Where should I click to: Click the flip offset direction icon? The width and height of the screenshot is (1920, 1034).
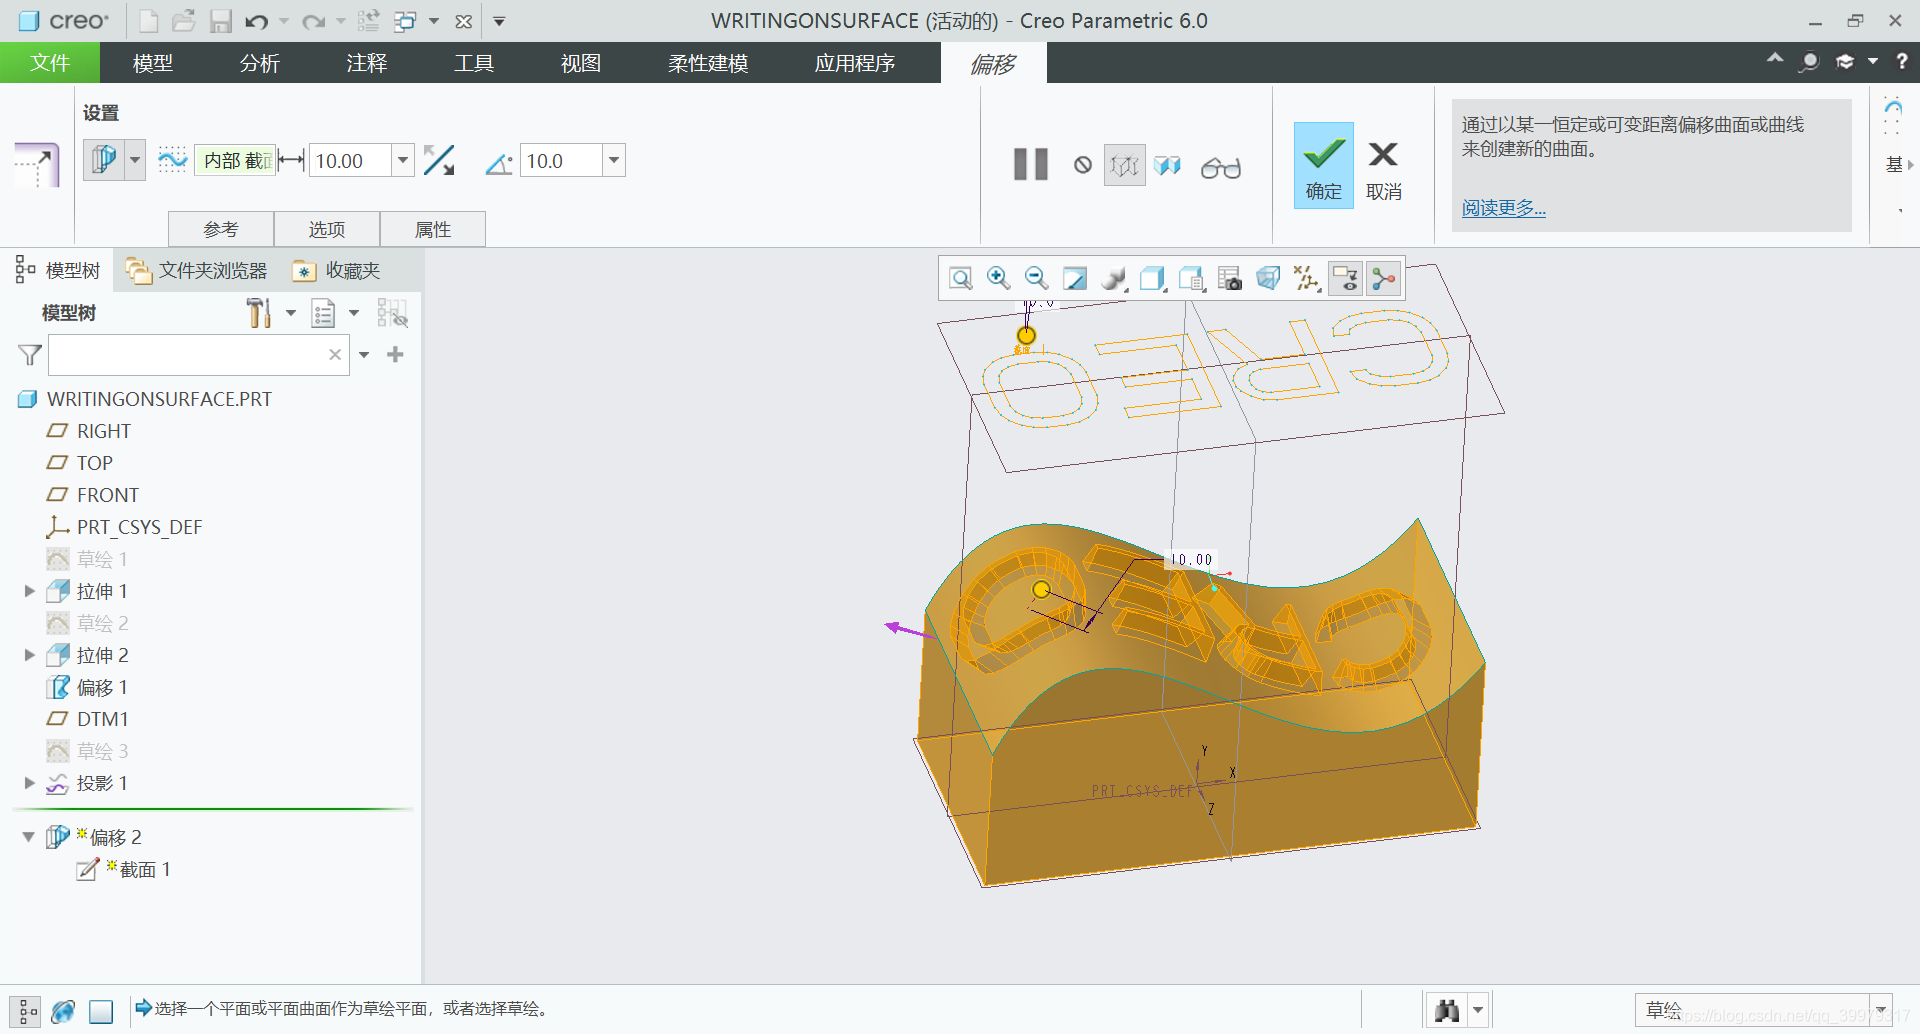pos(439,160)
